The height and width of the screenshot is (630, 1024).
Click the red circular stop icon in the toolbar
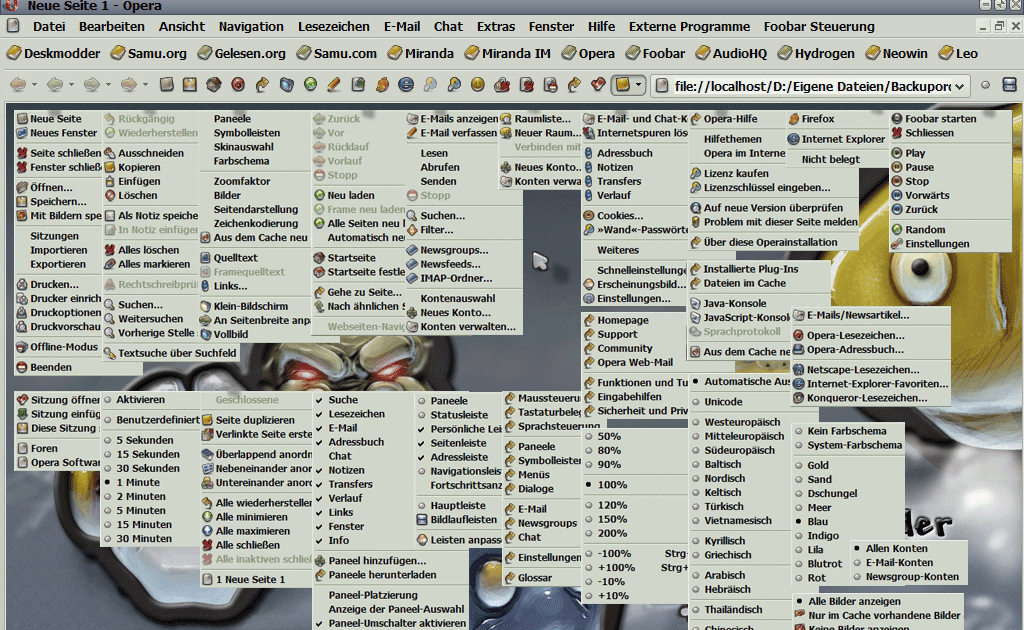(x=238, y=85)
